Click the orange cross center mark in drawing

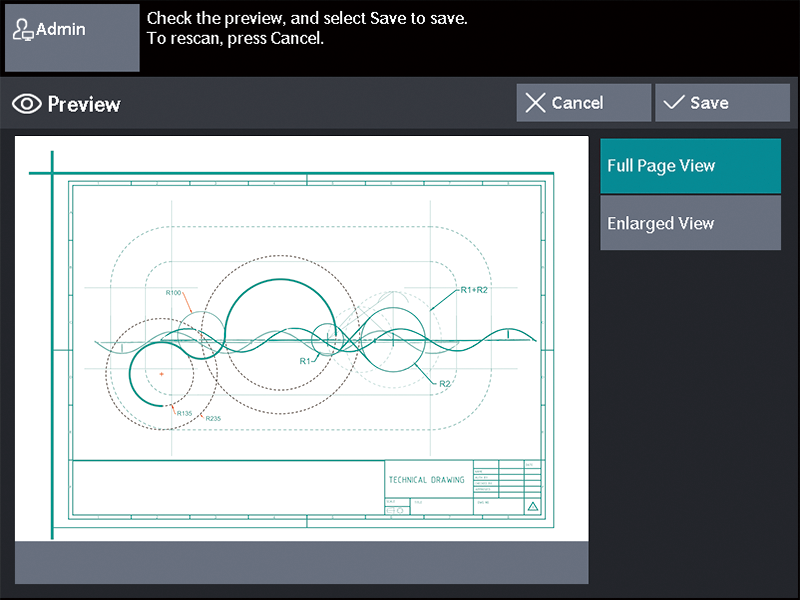point(161,374)
